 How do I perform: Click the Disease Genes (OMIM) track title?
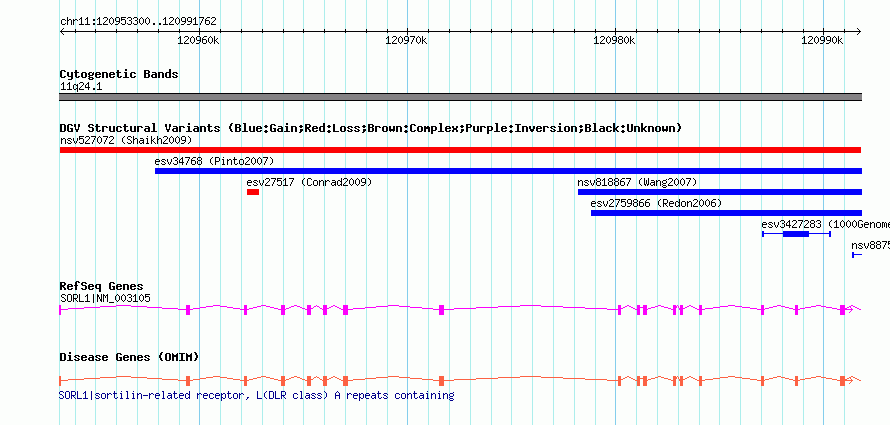point(129,357)
